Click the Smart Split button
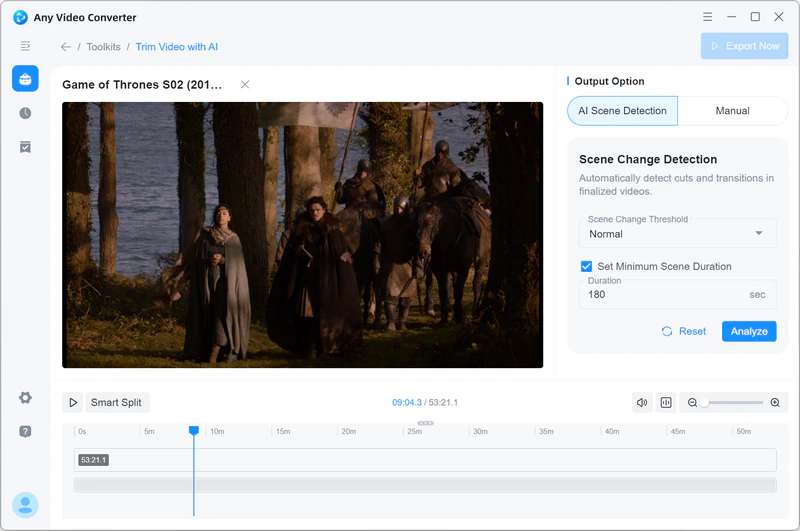Screen dimensions: 800x531 pos(117,402)
